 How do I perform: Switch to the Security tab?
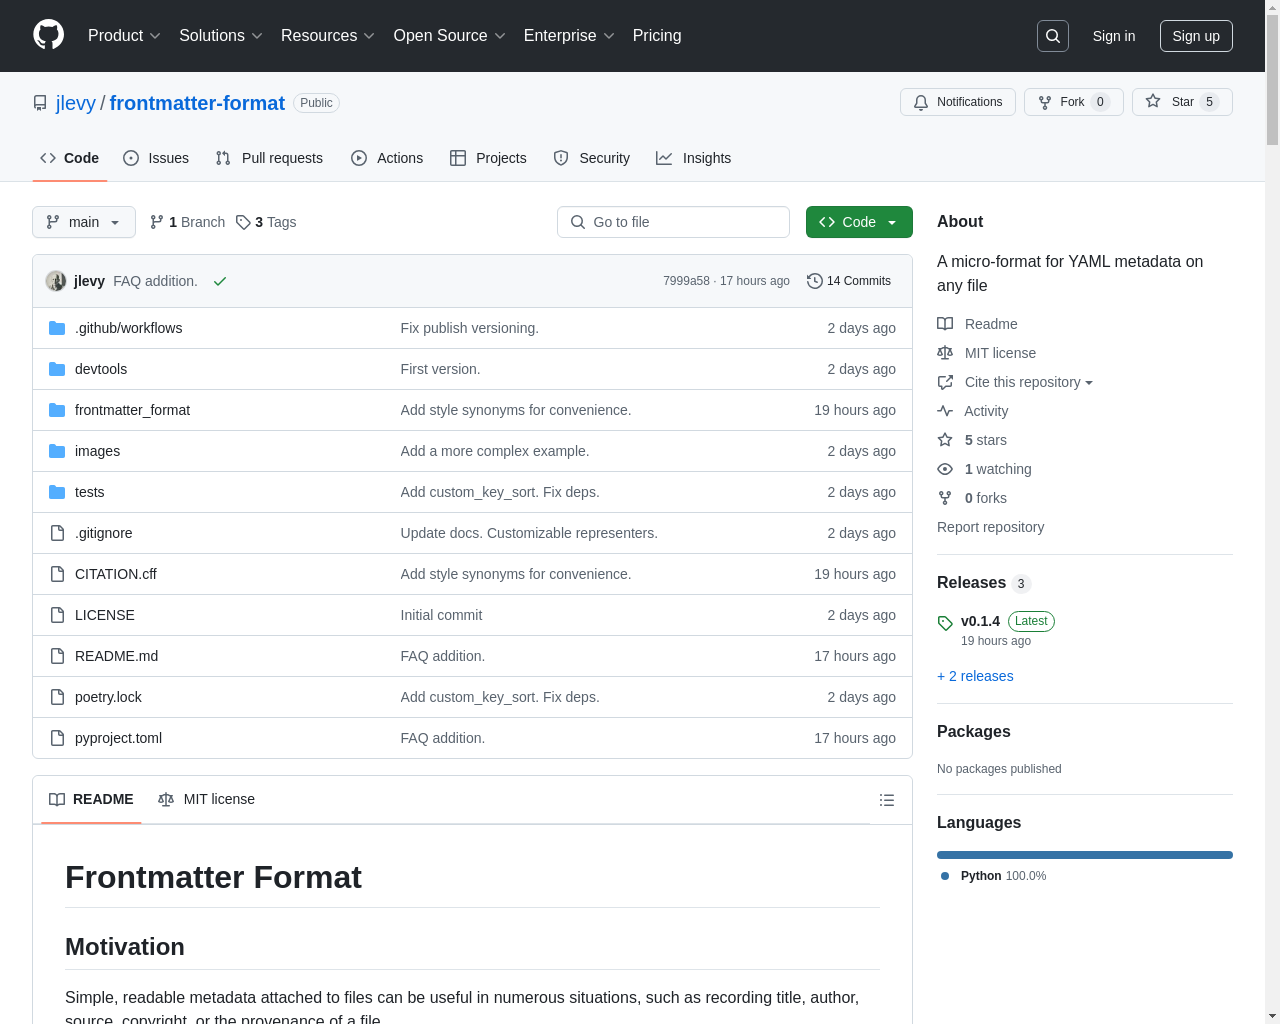click(x=592, y=158)
